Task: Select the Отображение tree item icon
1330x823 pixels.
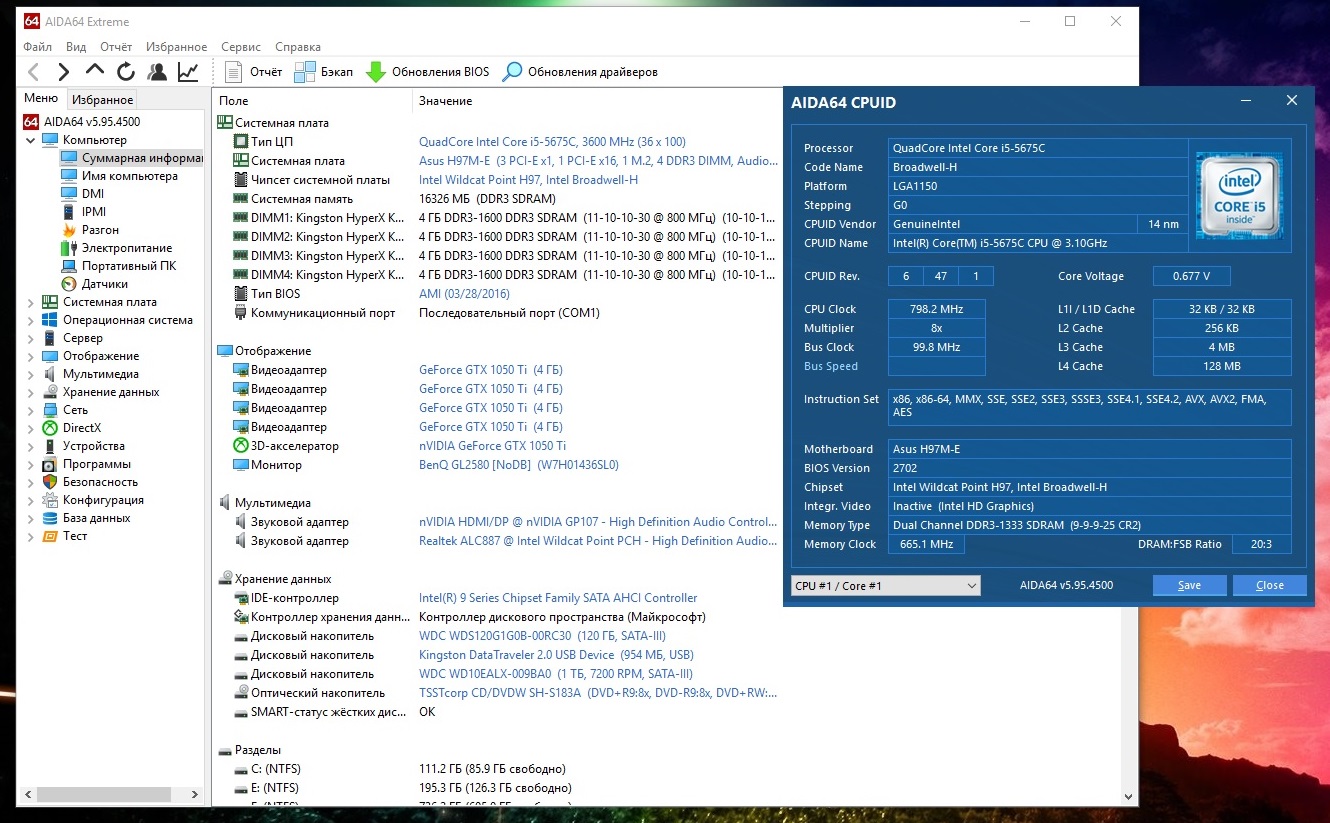Action: click(x=50, y=356)
